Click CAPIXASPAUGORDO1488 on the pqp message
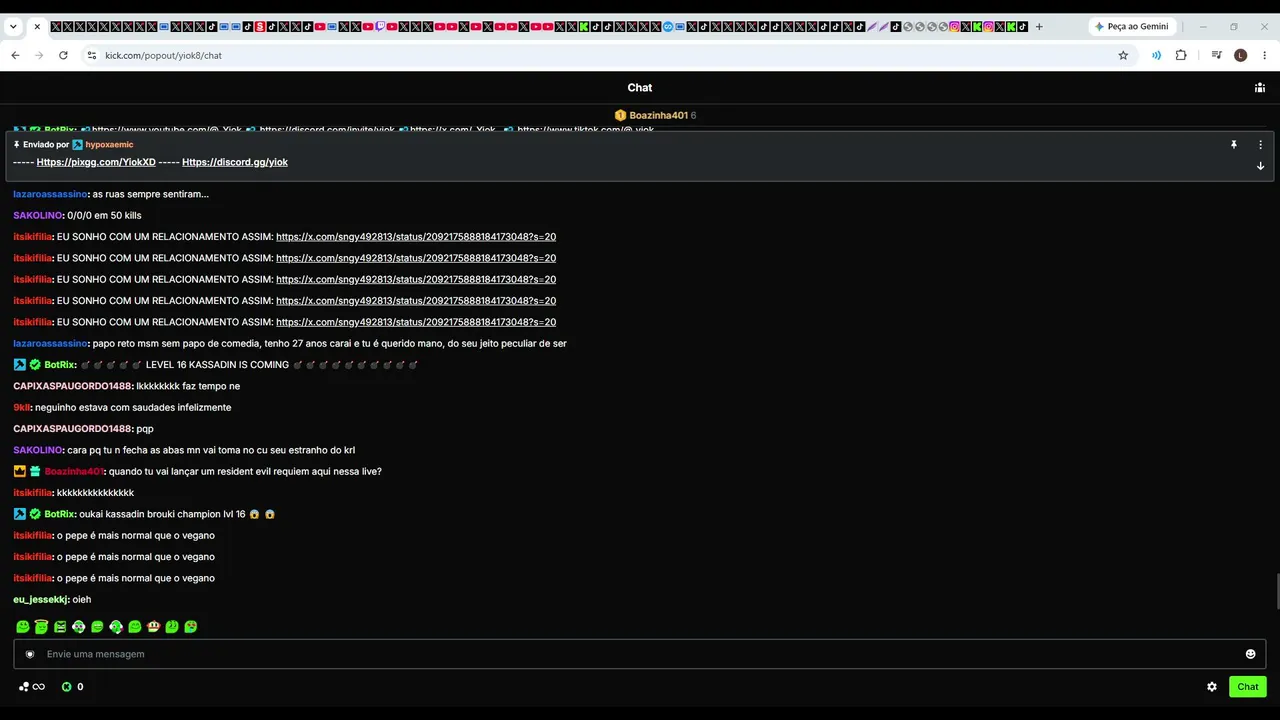1280x720 pixels. pos(72,429)
